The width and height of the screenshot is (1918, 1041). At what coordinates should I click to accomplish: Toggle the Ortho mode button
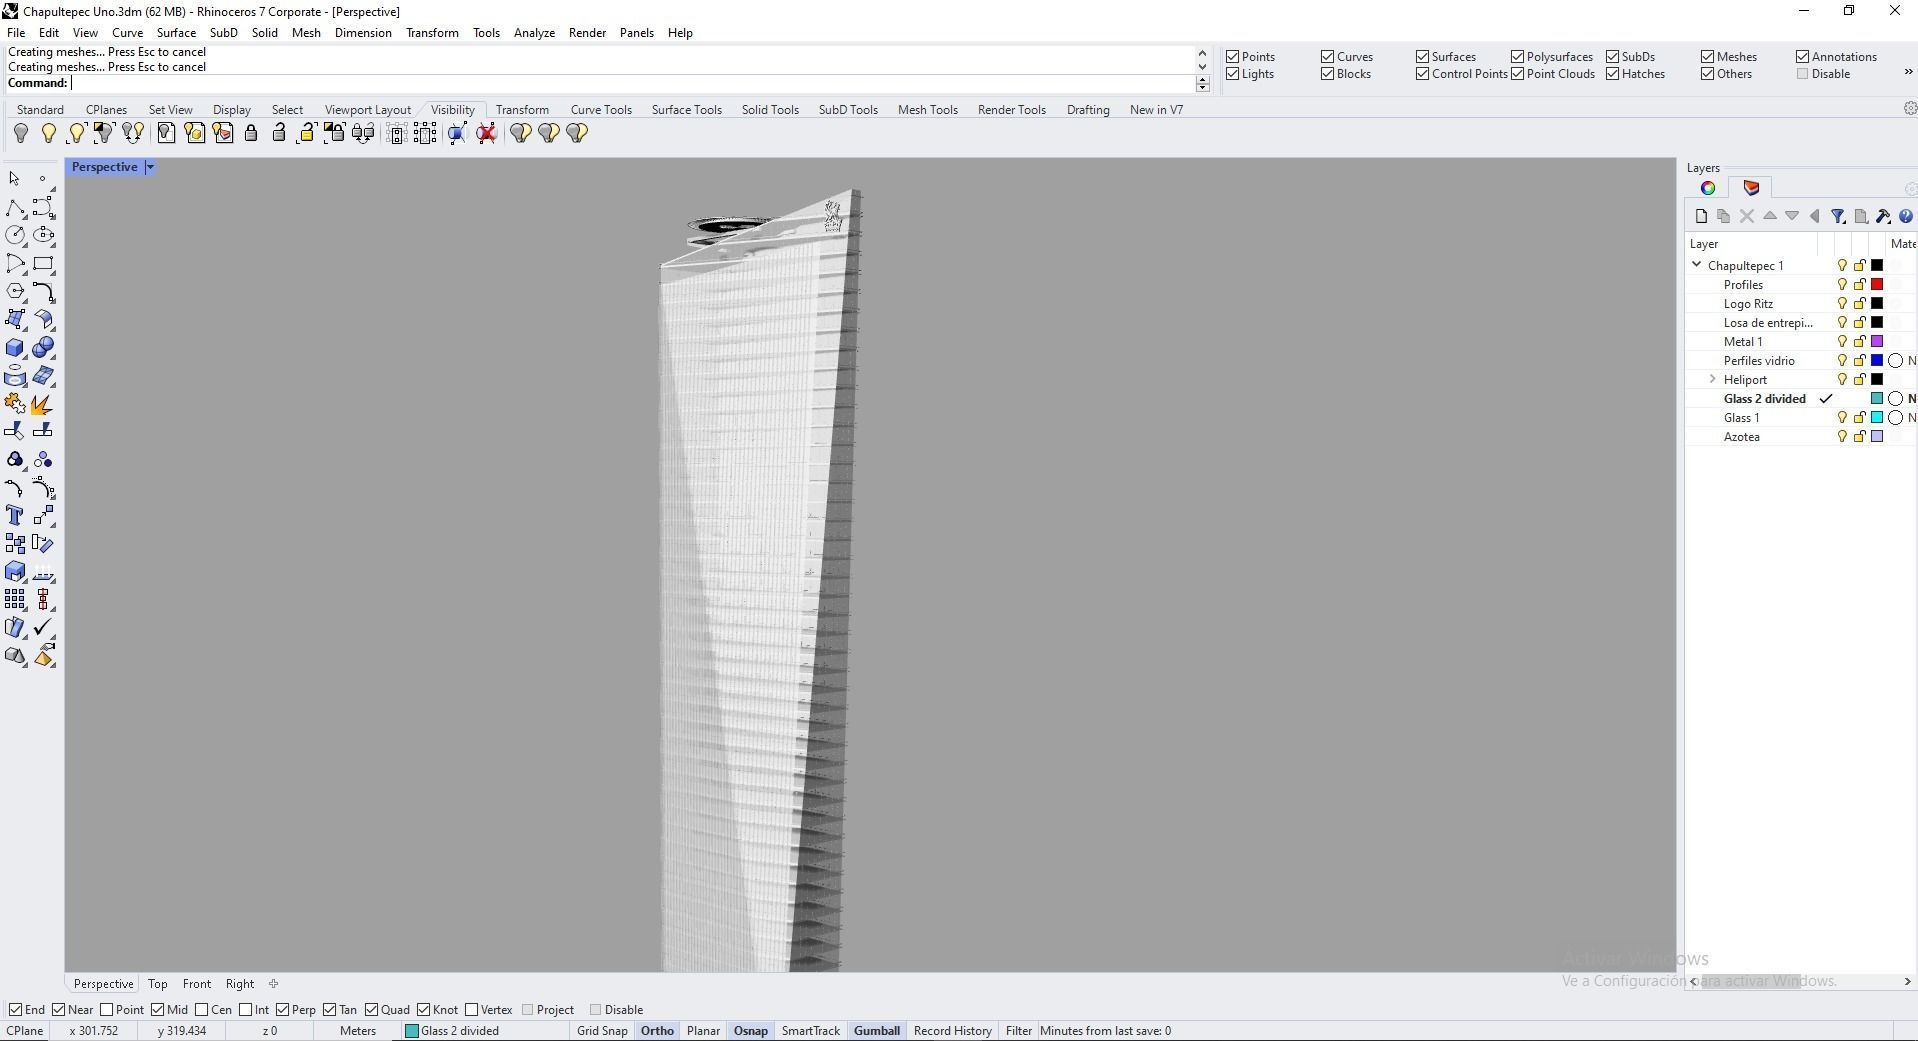657,1031
